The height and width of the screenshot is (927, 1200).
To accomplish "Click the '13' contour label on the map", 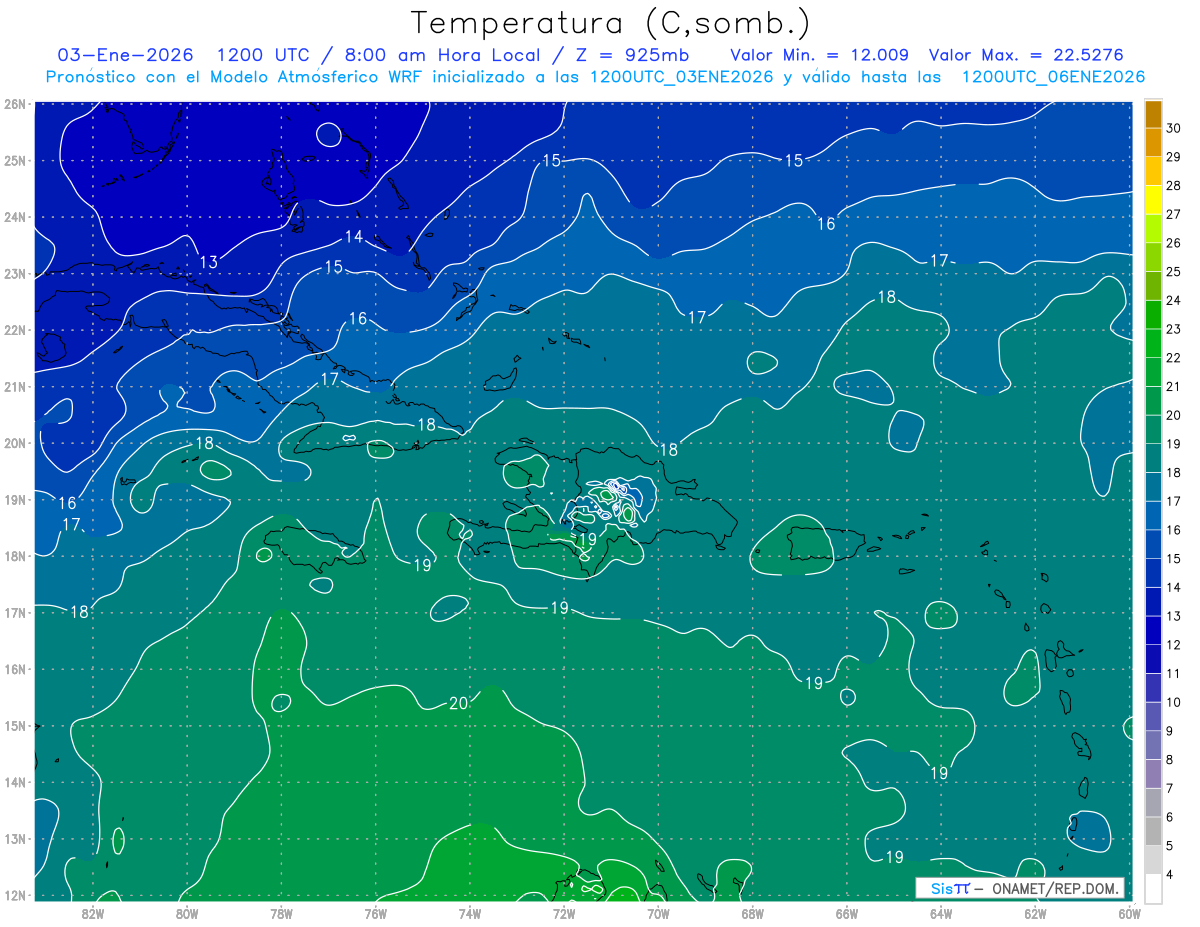I will (x=209, y=262).
